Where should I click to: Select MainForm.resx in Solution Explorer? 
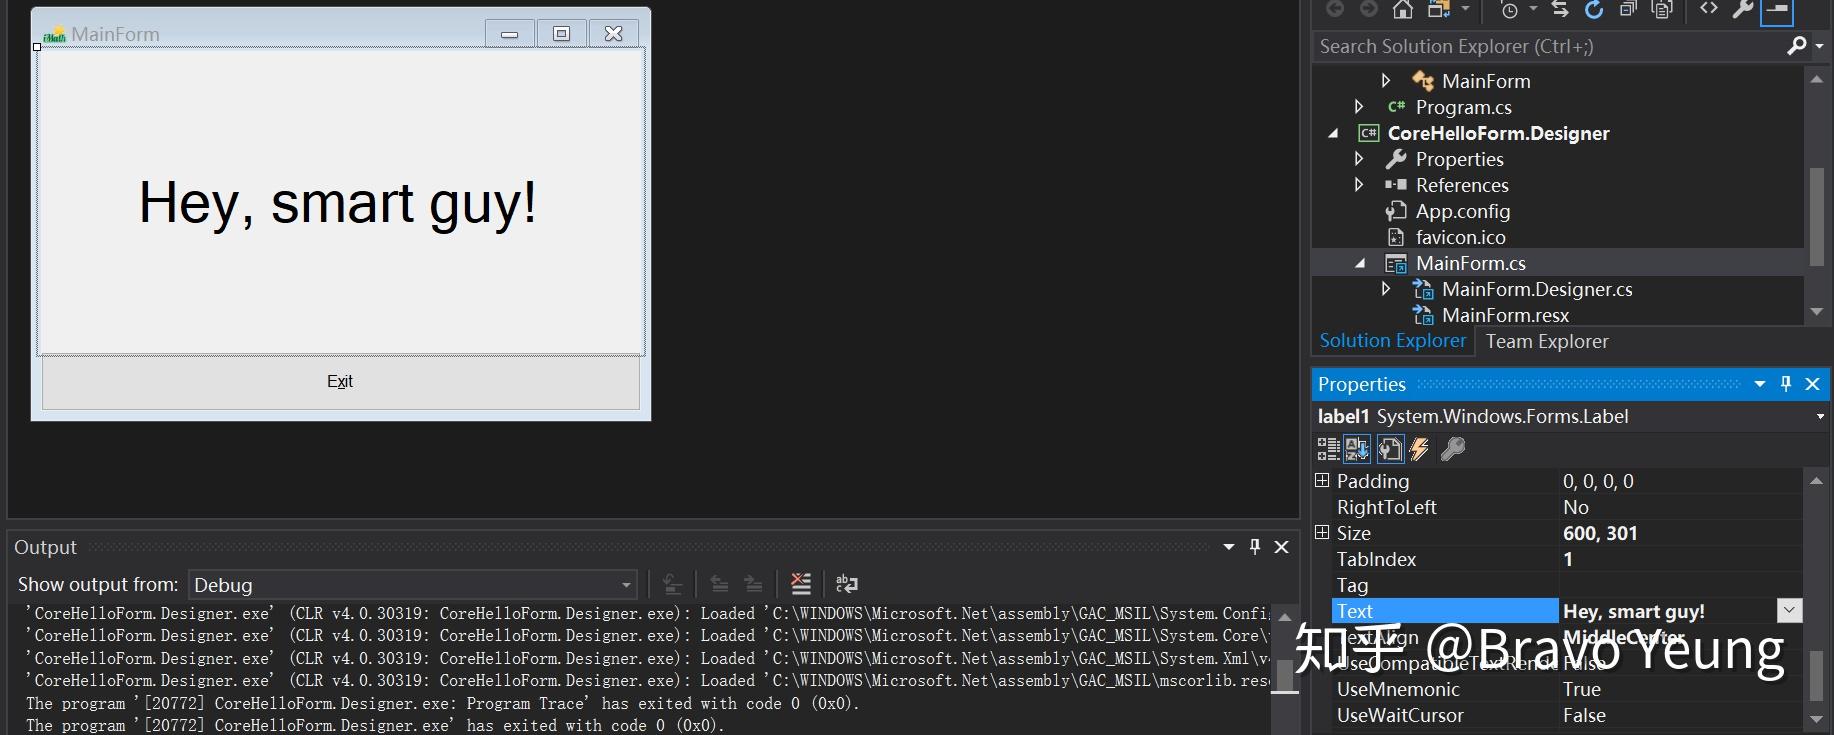tap(1505, 315)
